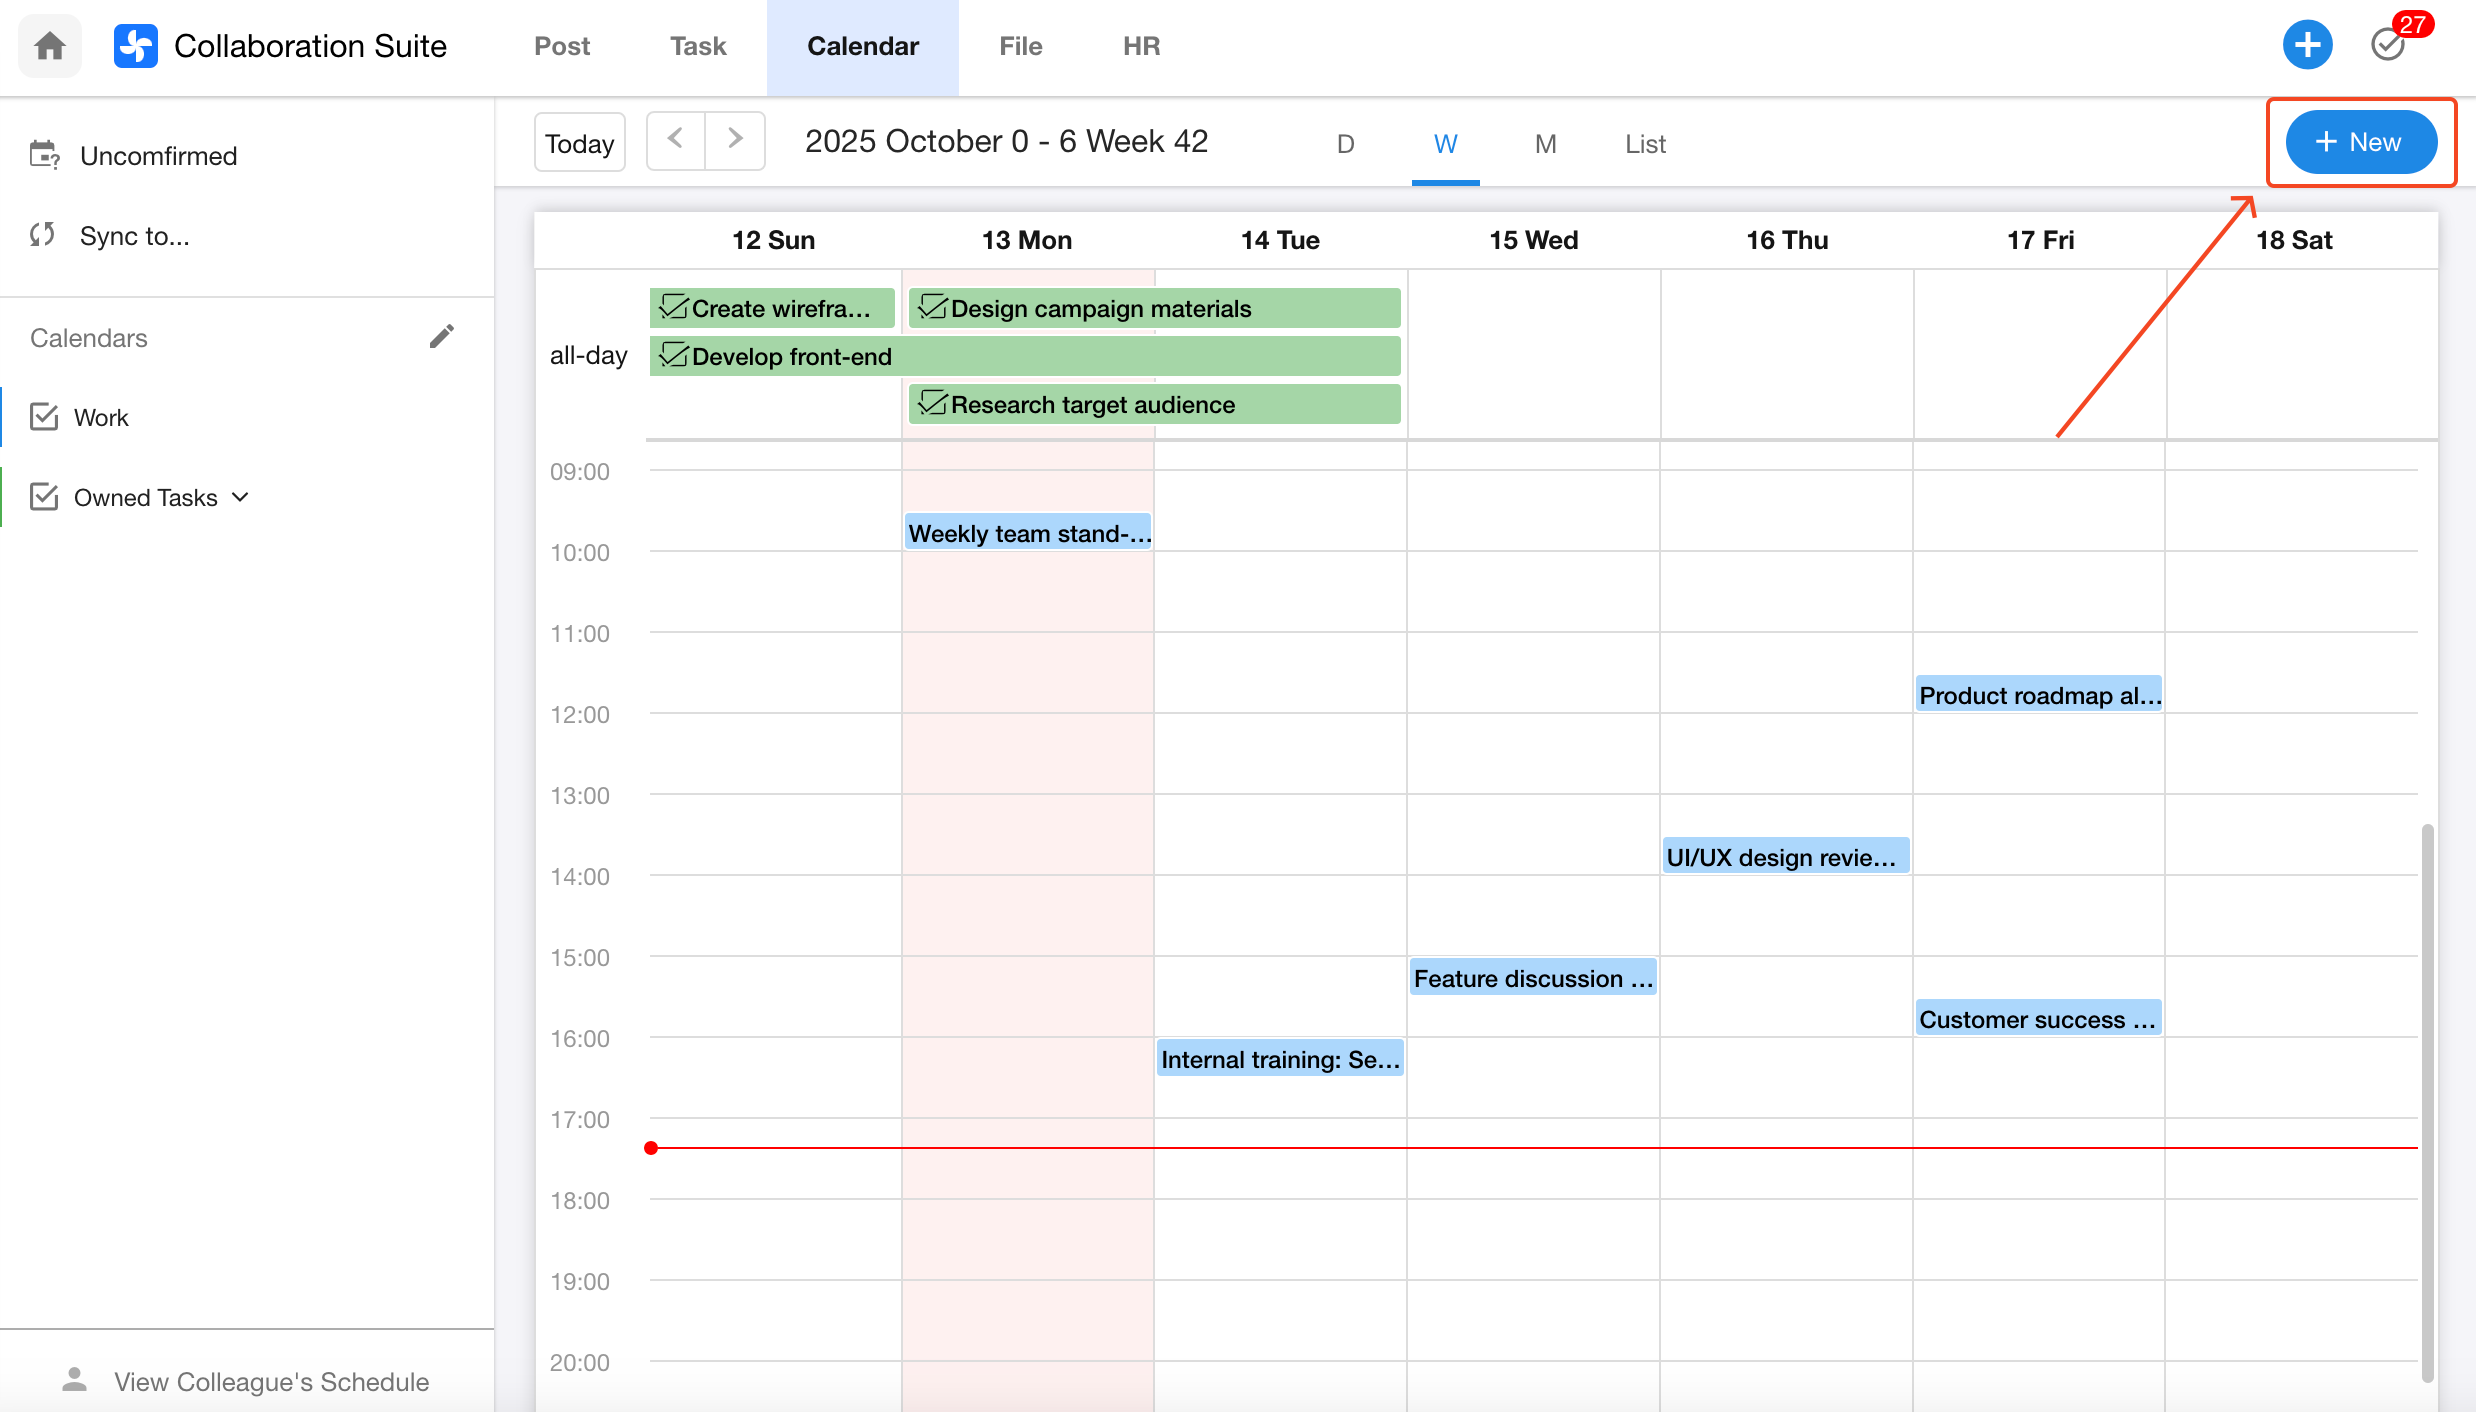The width and height of the screenshot is (2476, 1412).
Task: Click the person icon for colleague's schedule
Action: coord(74,1380)
